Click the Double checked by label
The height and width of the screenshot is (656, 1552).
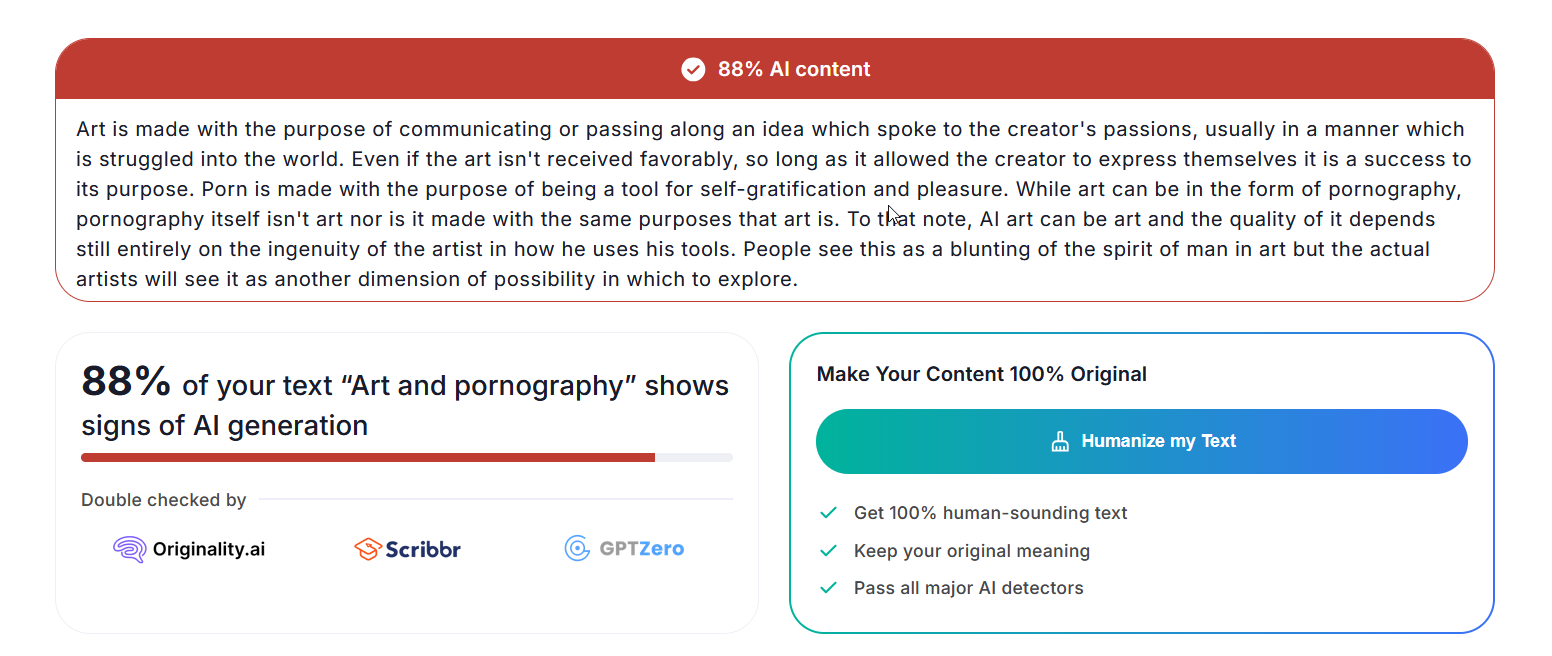click(163, 500)
